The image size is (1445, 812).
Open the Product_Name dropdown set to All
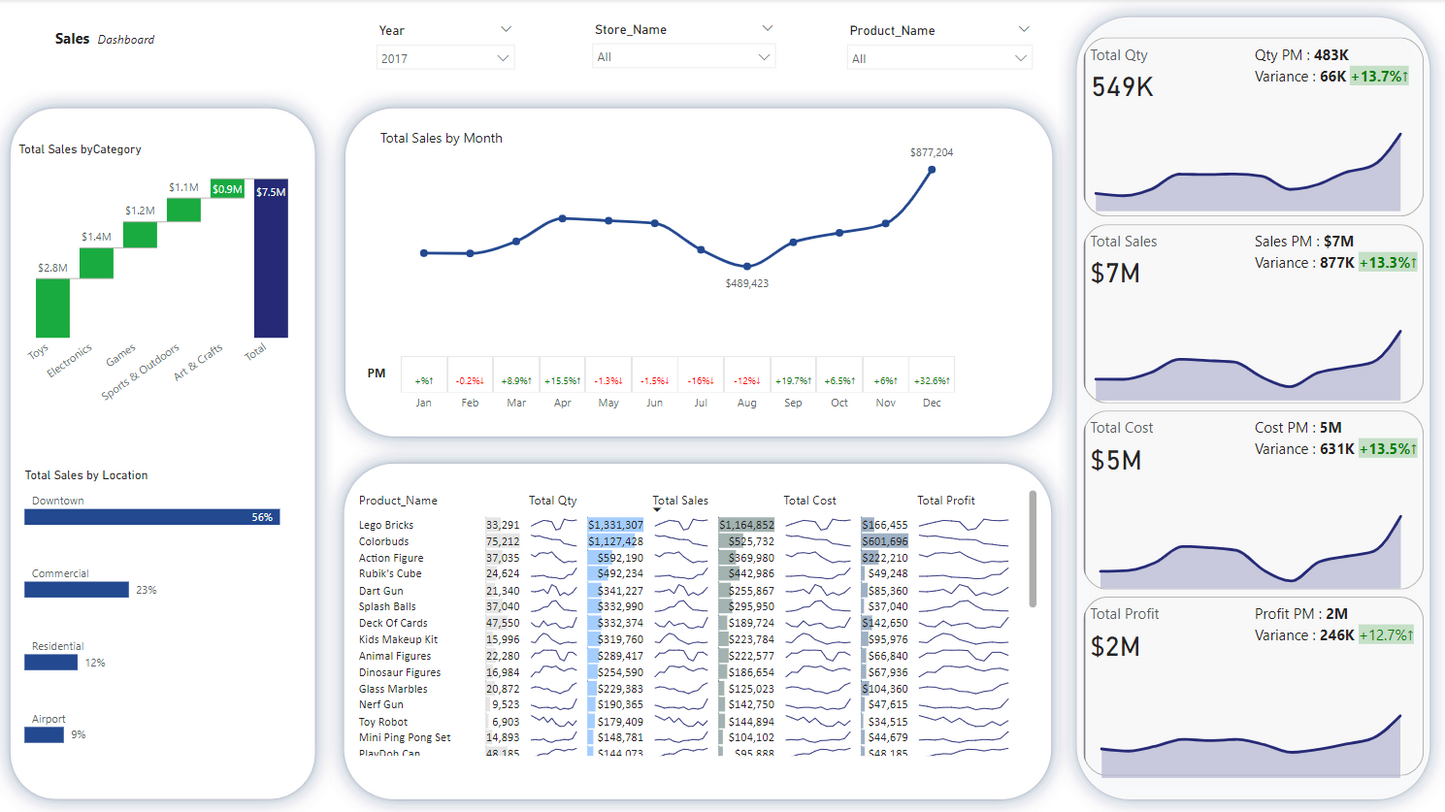click(939, 59)
